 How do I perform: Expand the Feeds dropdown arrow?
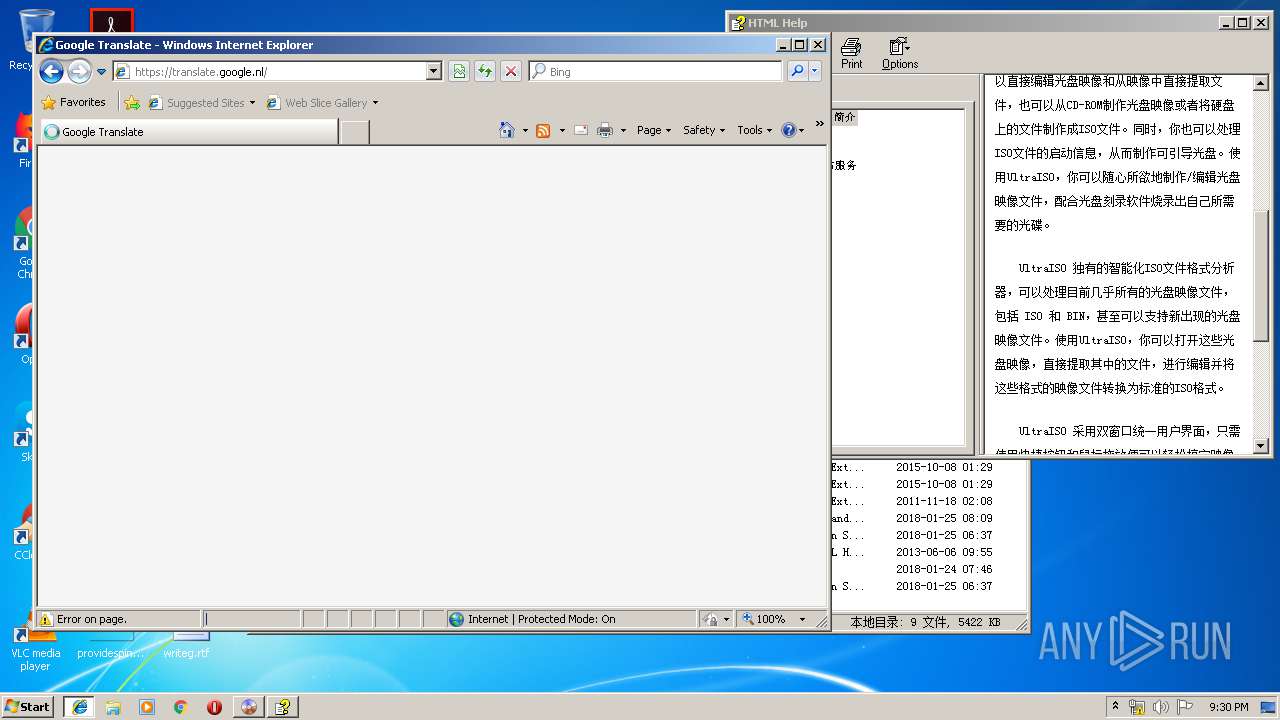pyautogui.click(x=562, y=130)
